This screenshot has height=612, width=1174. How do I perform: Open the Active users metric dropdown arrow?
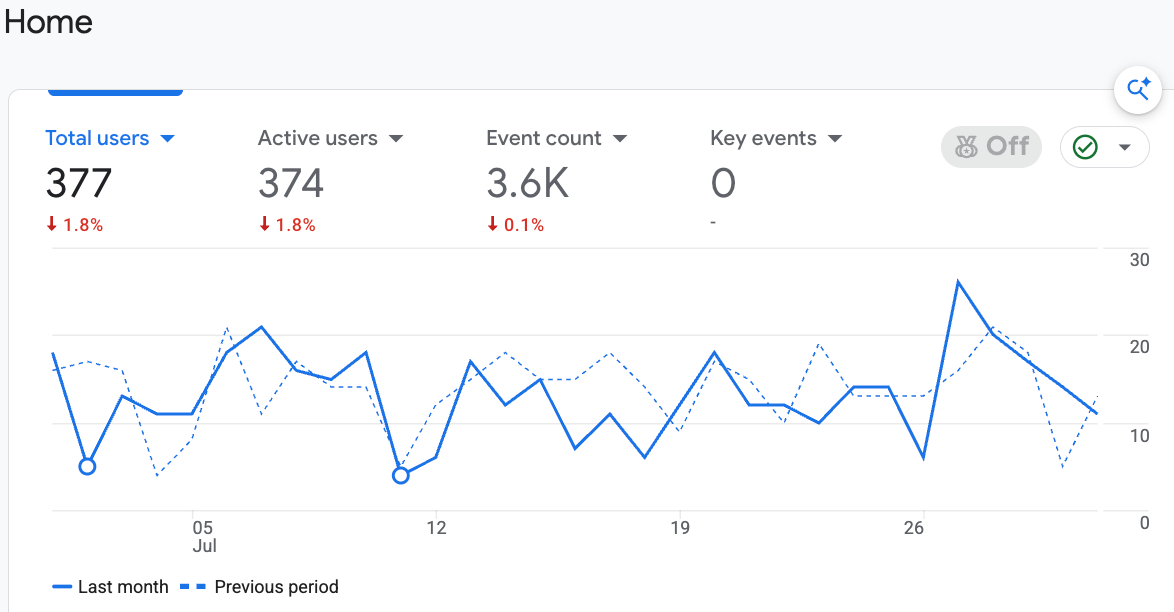pos(397,139)
